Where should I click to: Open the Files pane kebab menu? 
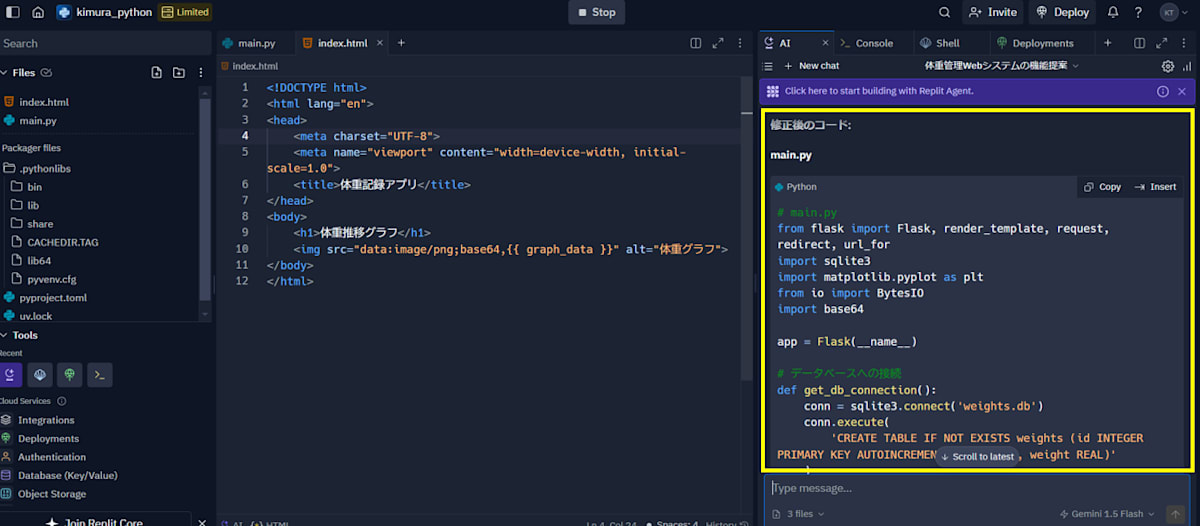pyautogui.click(x=201, y=72)
